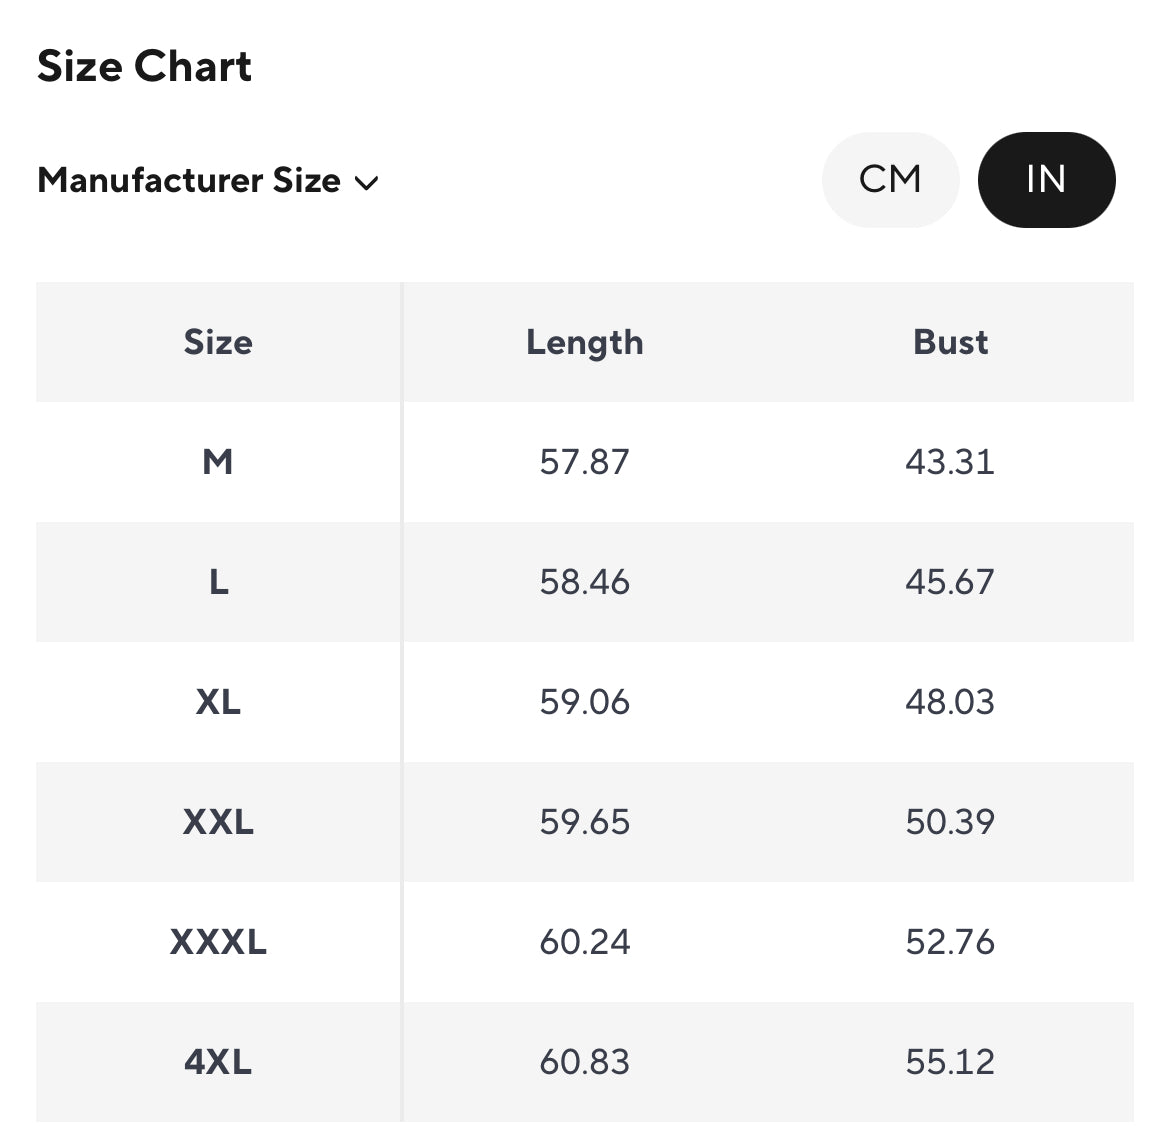Click the 59.06 length value
This screenshot has height=1127, width=1170.
tap(585, 702)
